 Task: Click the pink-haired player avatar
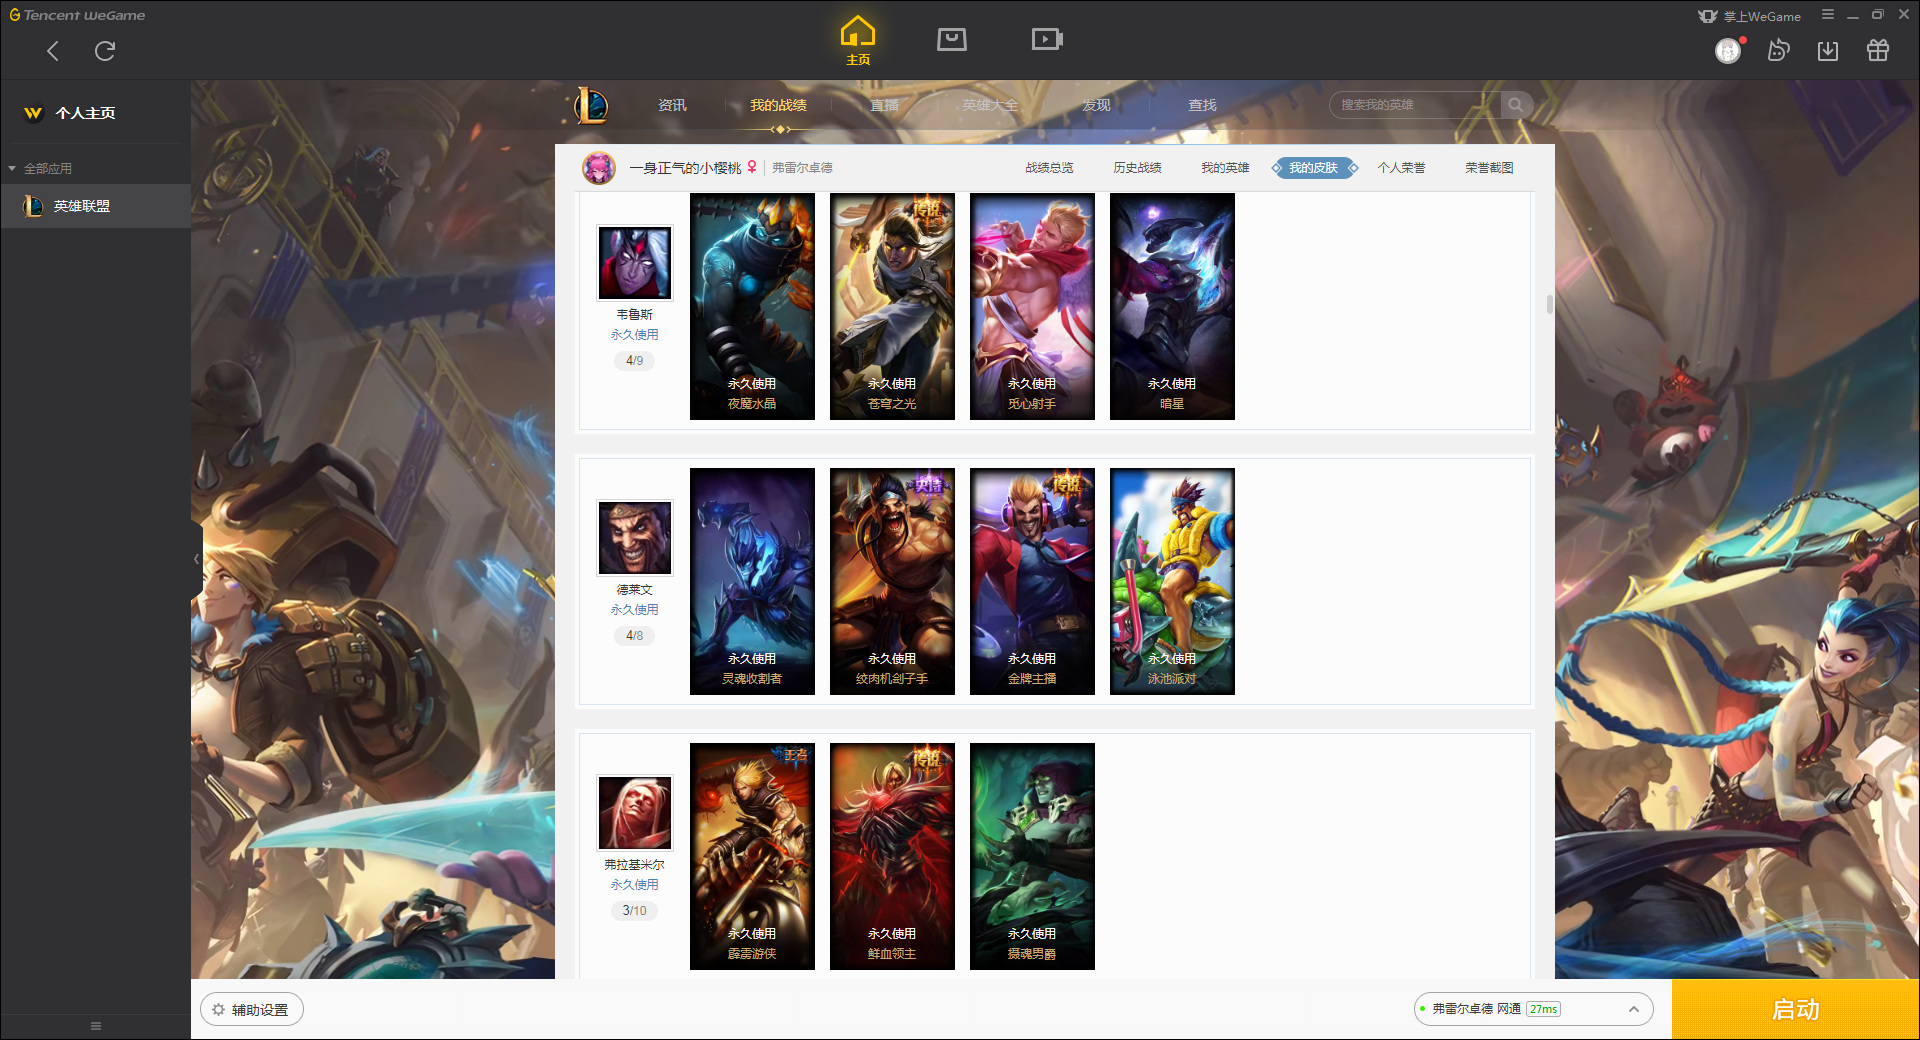click(599, 168)
